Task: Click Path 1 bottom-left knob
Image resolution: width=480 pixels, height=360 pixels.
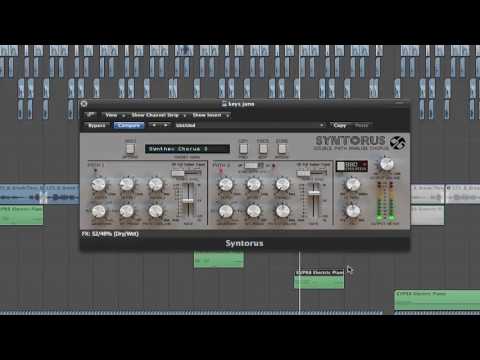Action: click(x=98, y=211)
